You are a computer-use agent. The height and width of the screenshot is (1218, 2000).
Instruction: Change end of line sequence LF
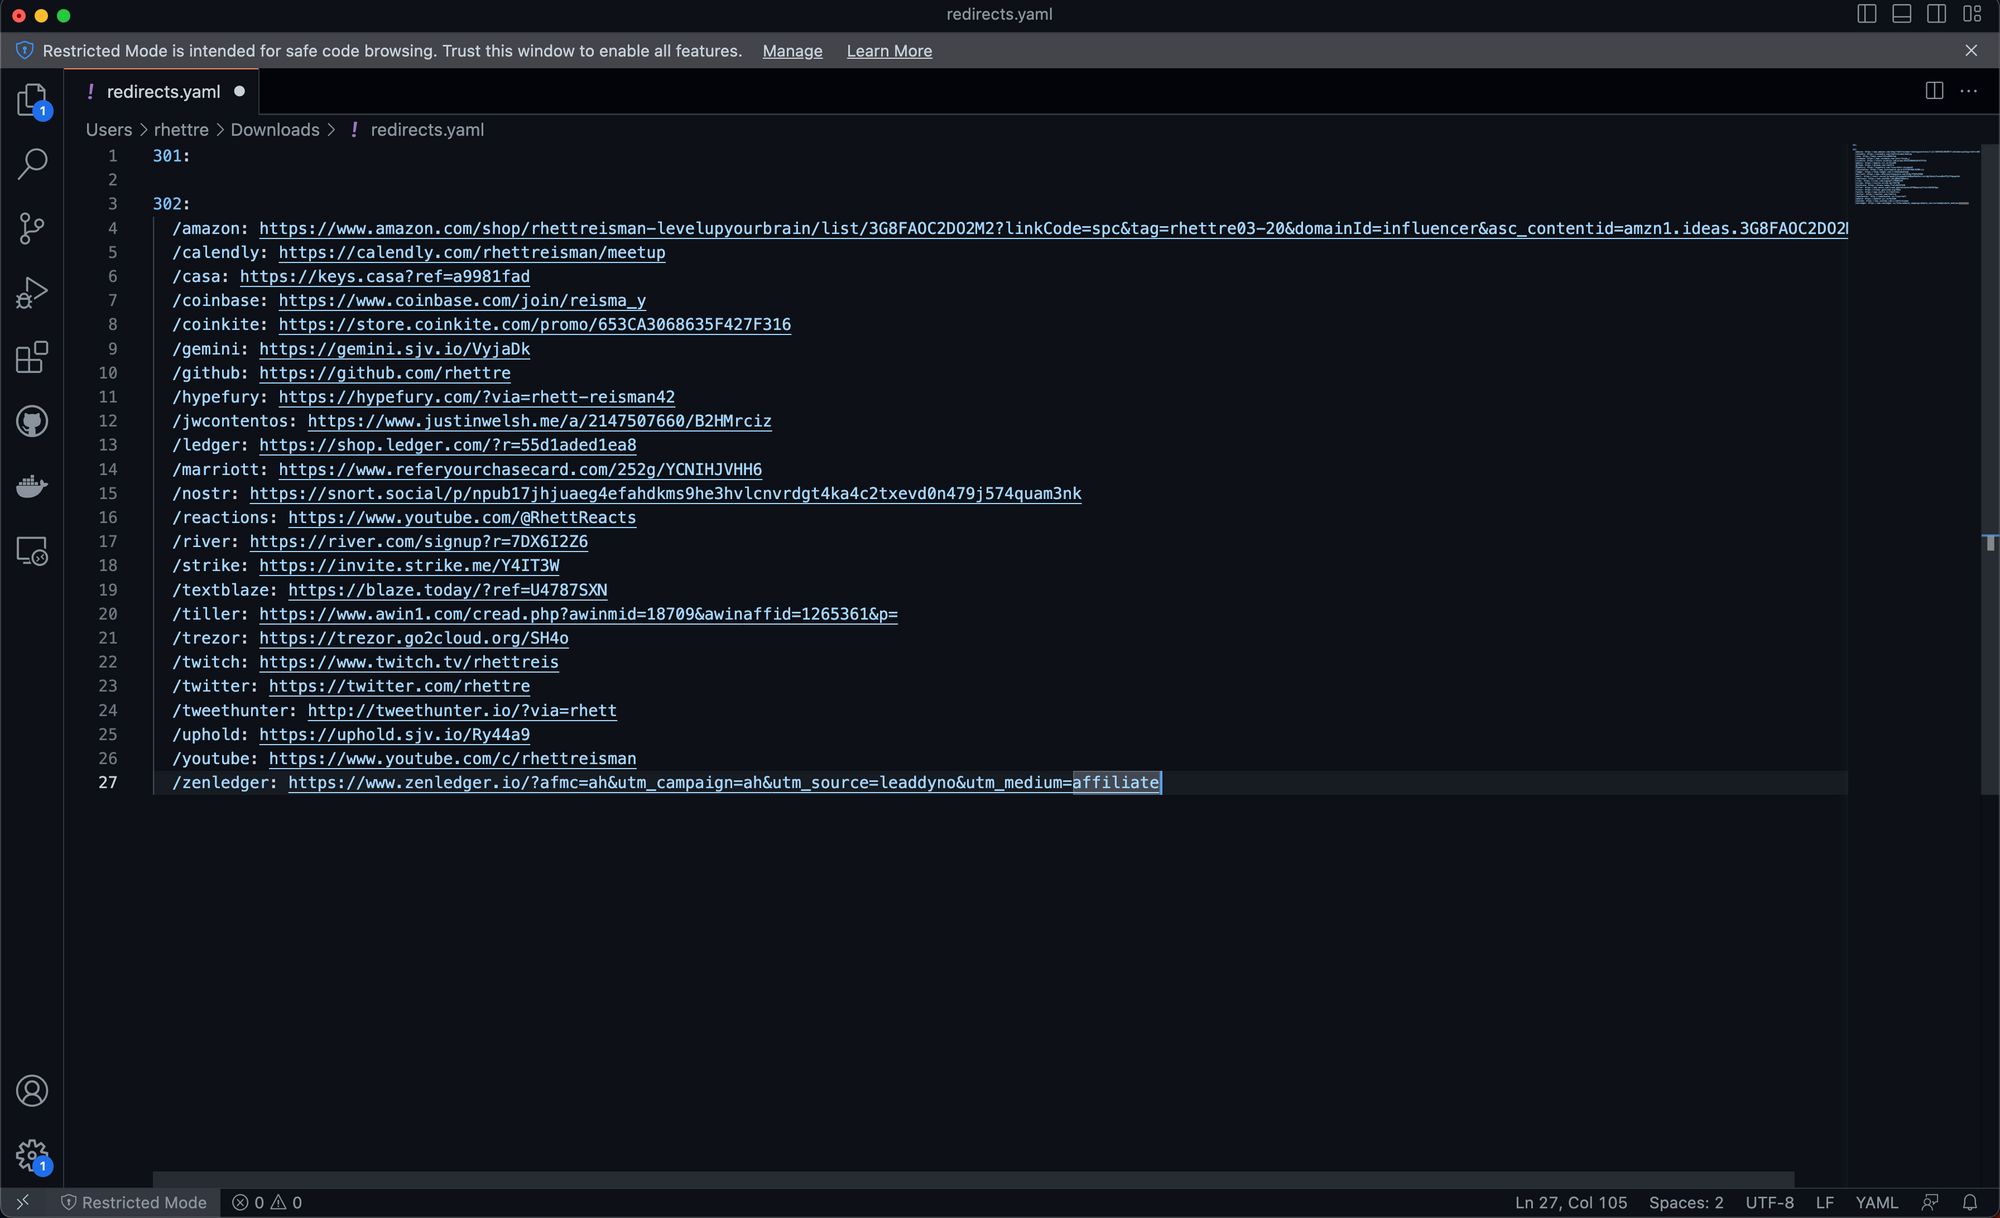click(x=1825, y=1203)
